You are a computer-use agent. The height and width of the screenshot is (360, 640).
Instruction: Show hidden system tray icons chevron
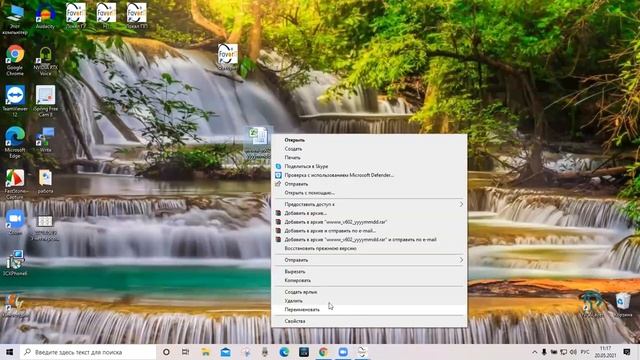click(x=534, y=352)
